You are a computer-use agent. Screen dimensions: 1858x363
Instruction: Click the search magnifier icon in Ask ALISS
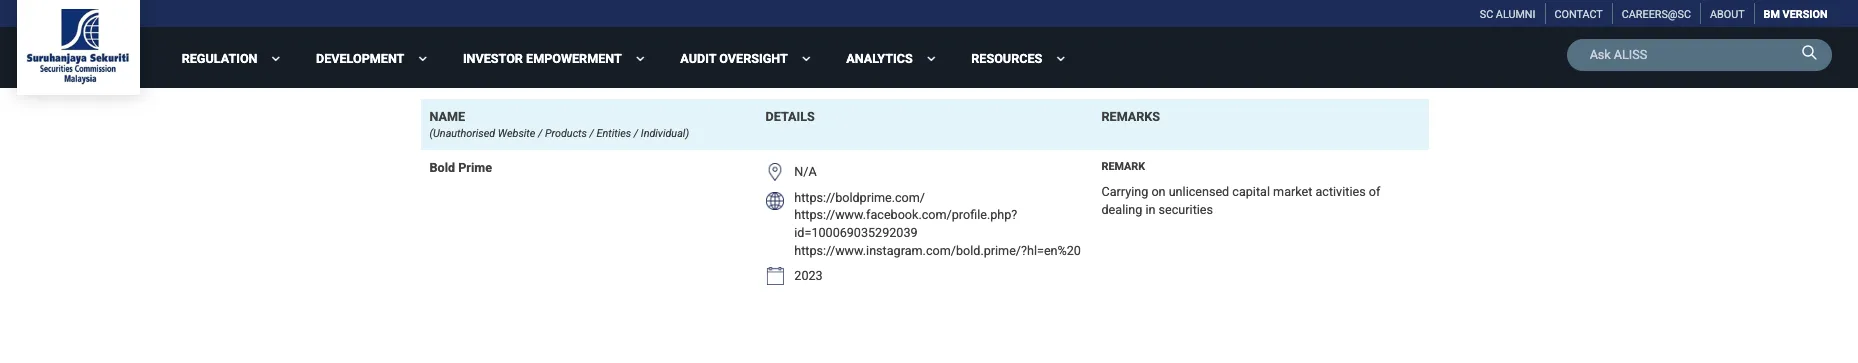point(1809,53)
